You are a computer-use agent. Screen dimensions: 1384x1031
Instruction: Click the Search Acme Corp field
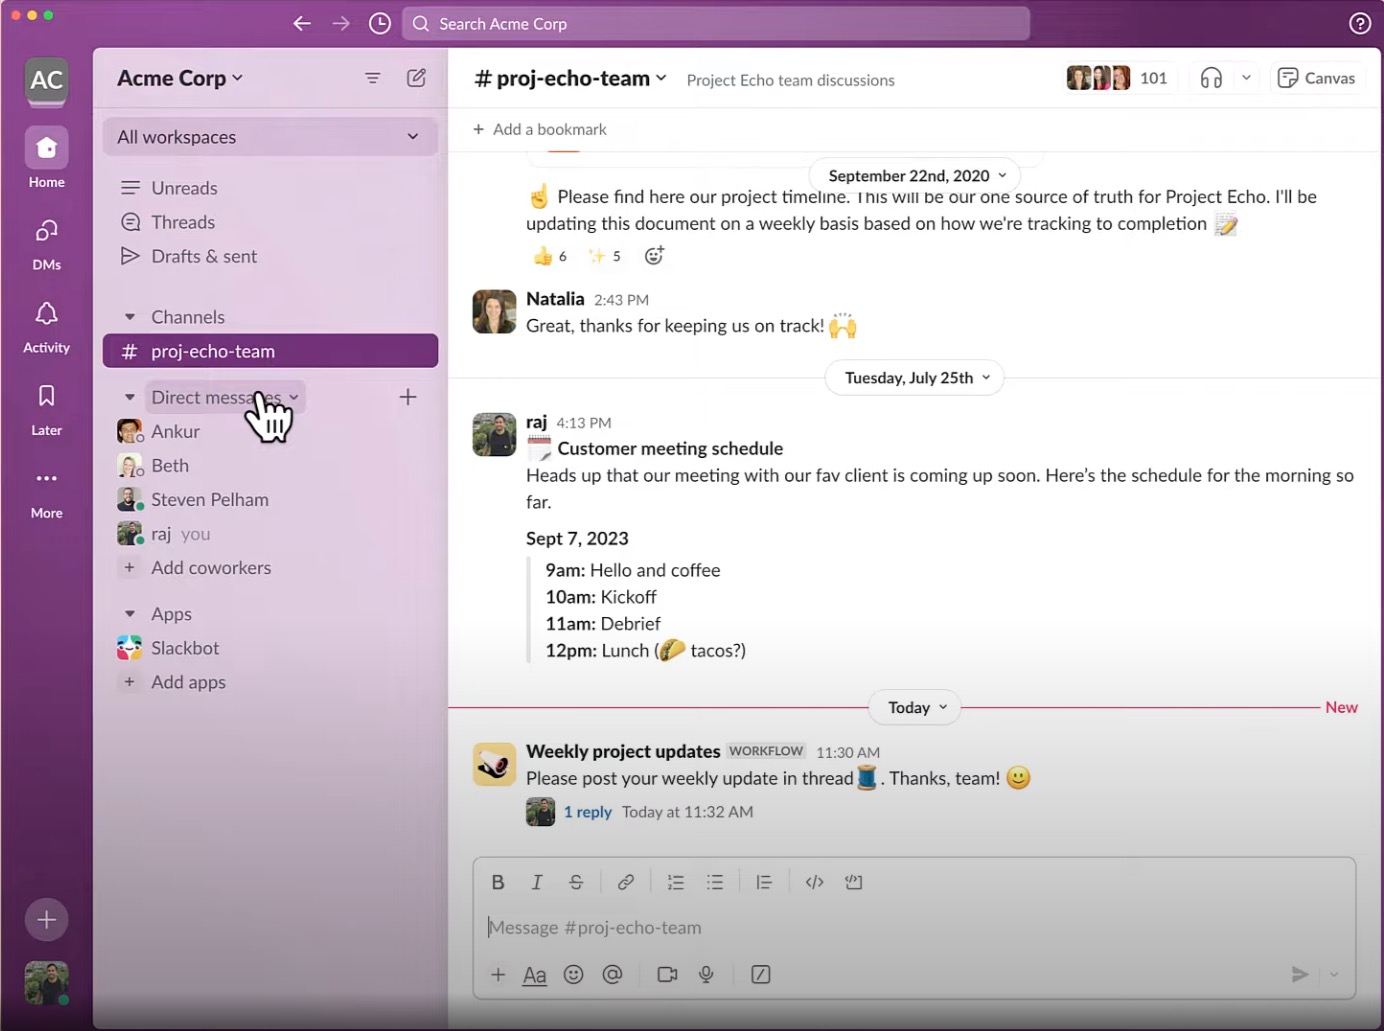(716, 23)
